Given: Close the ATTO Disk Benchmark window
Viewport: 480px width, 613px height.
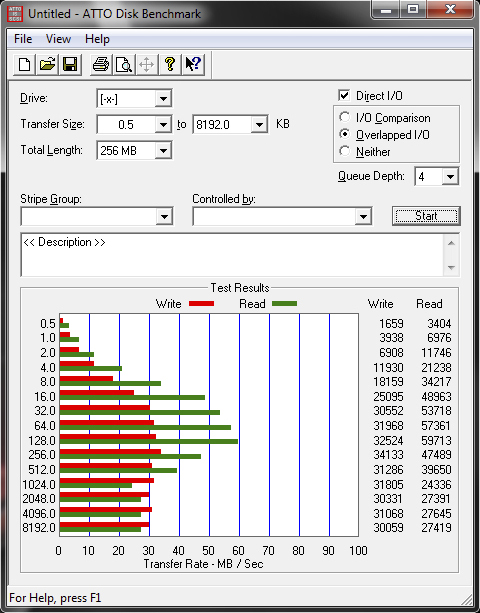Looking at the screenshot, I should coord(450,9).
